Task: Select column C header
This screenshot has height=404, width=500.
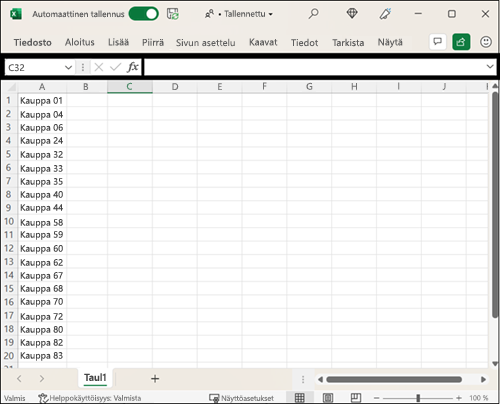Action: 130,87
